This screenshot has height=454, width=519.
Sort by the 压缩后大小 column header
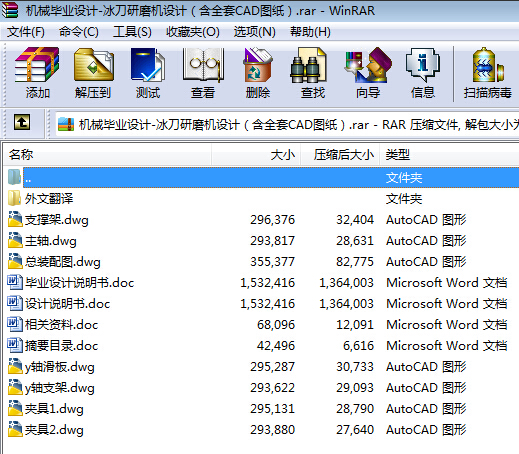point(340,154)
